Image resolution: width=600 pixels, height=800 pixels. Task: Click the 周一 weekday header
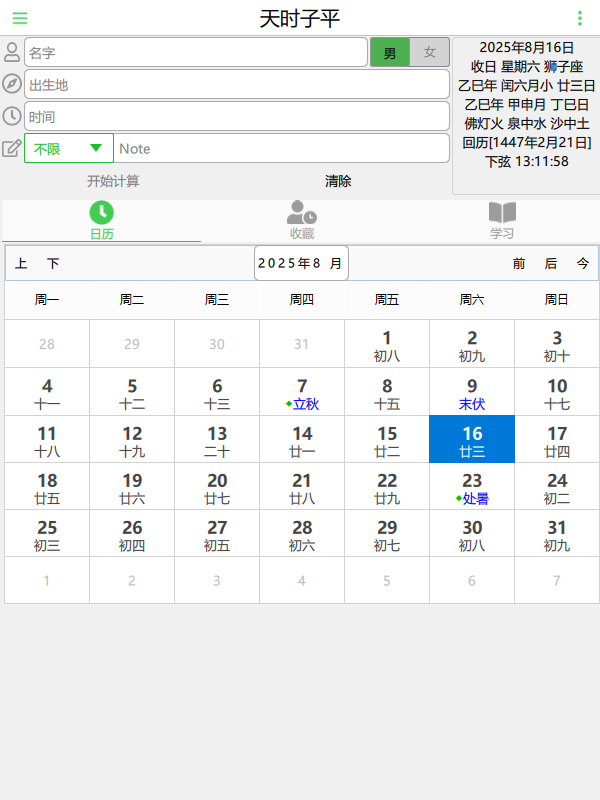click(x=47, y=299)
